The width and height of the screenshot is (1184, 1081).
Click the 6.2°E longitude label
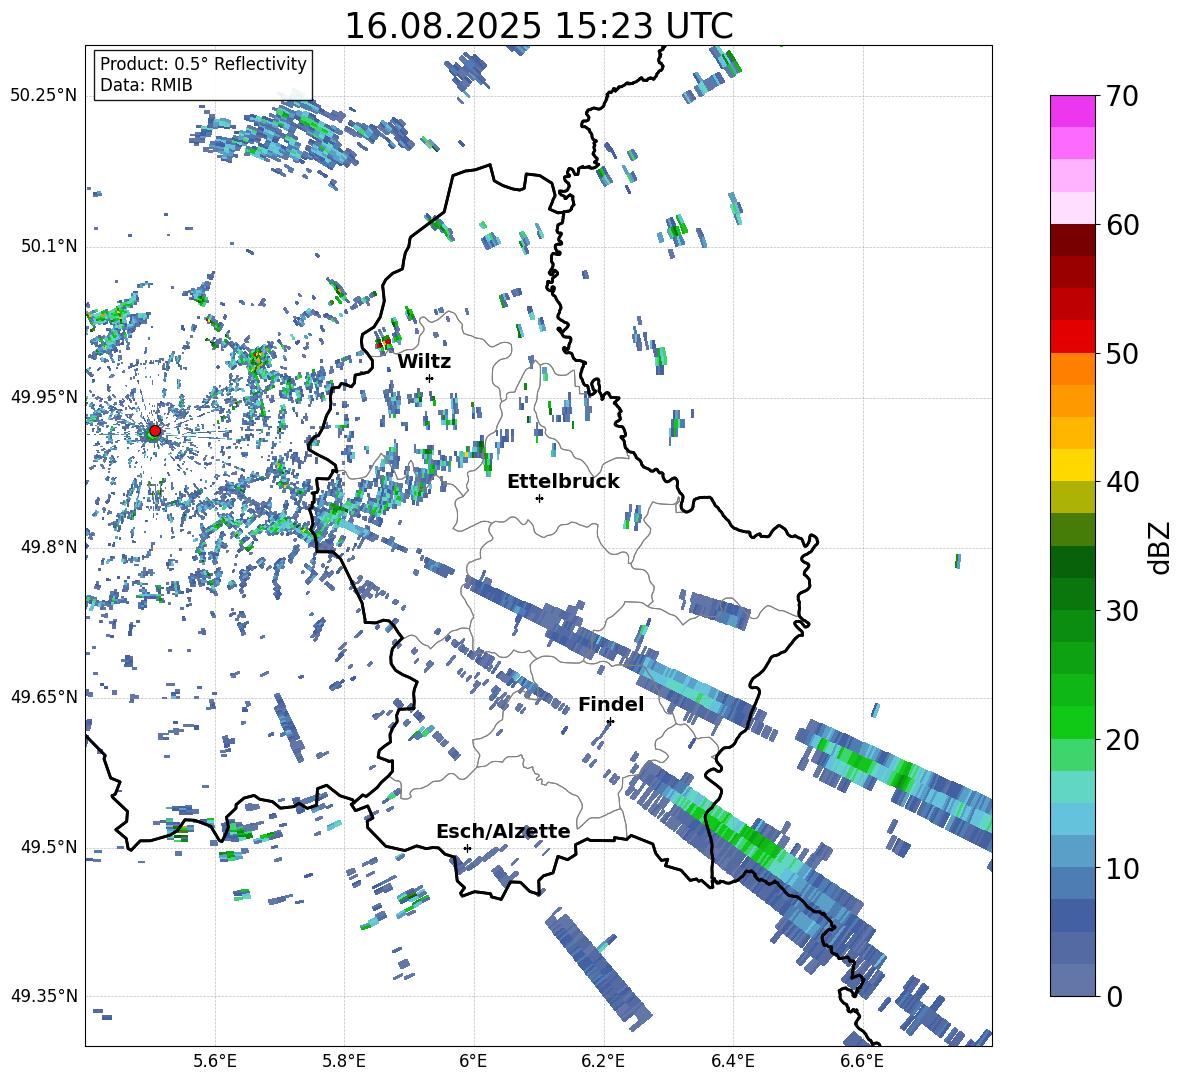pos(603,1061)
